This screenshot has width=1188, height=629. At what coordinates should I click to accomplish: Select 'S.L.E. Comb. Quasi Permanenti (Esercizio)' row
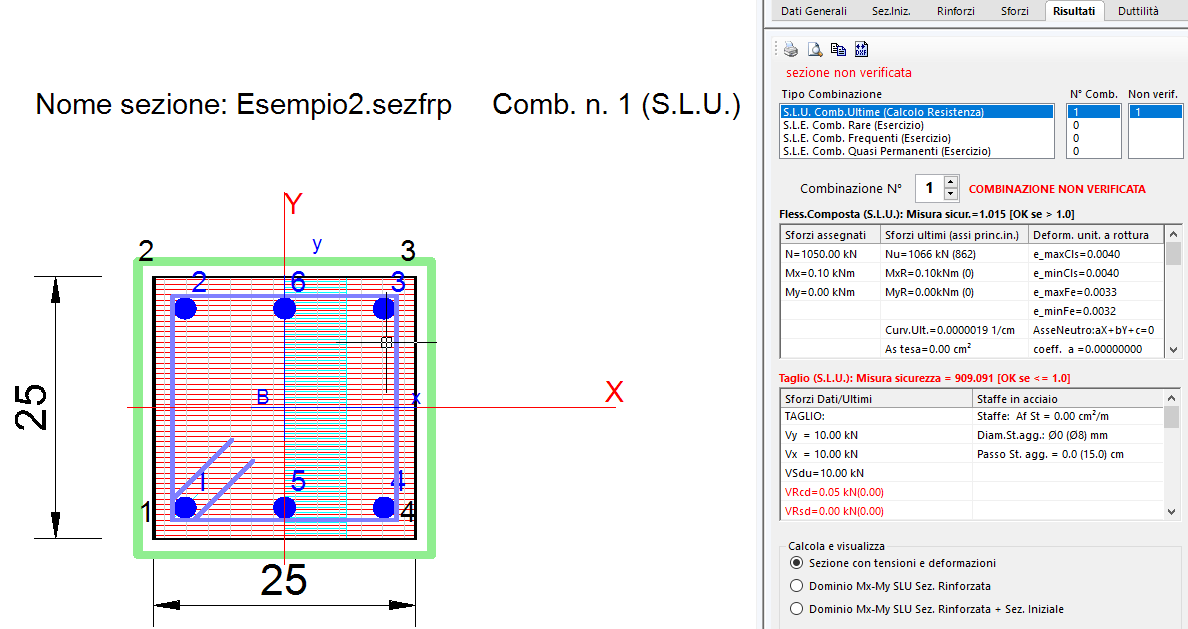coord(917,151)
